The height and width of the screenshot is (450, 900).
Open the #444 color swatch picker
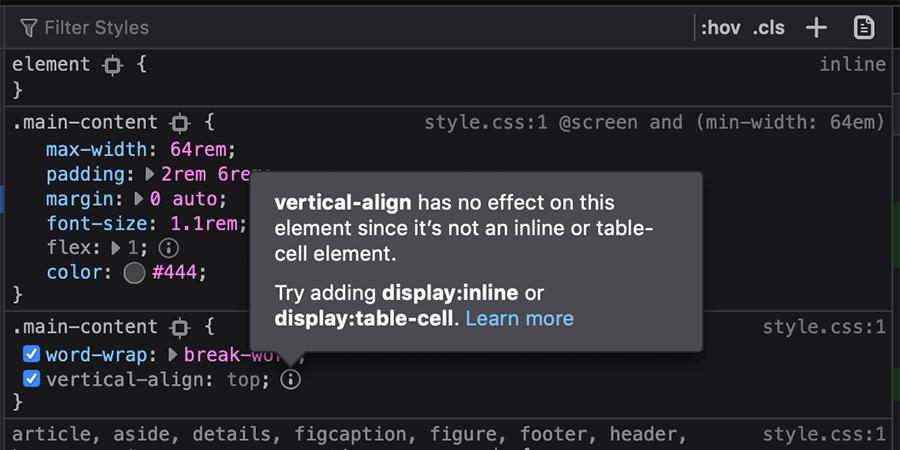(x=135, y=272)
